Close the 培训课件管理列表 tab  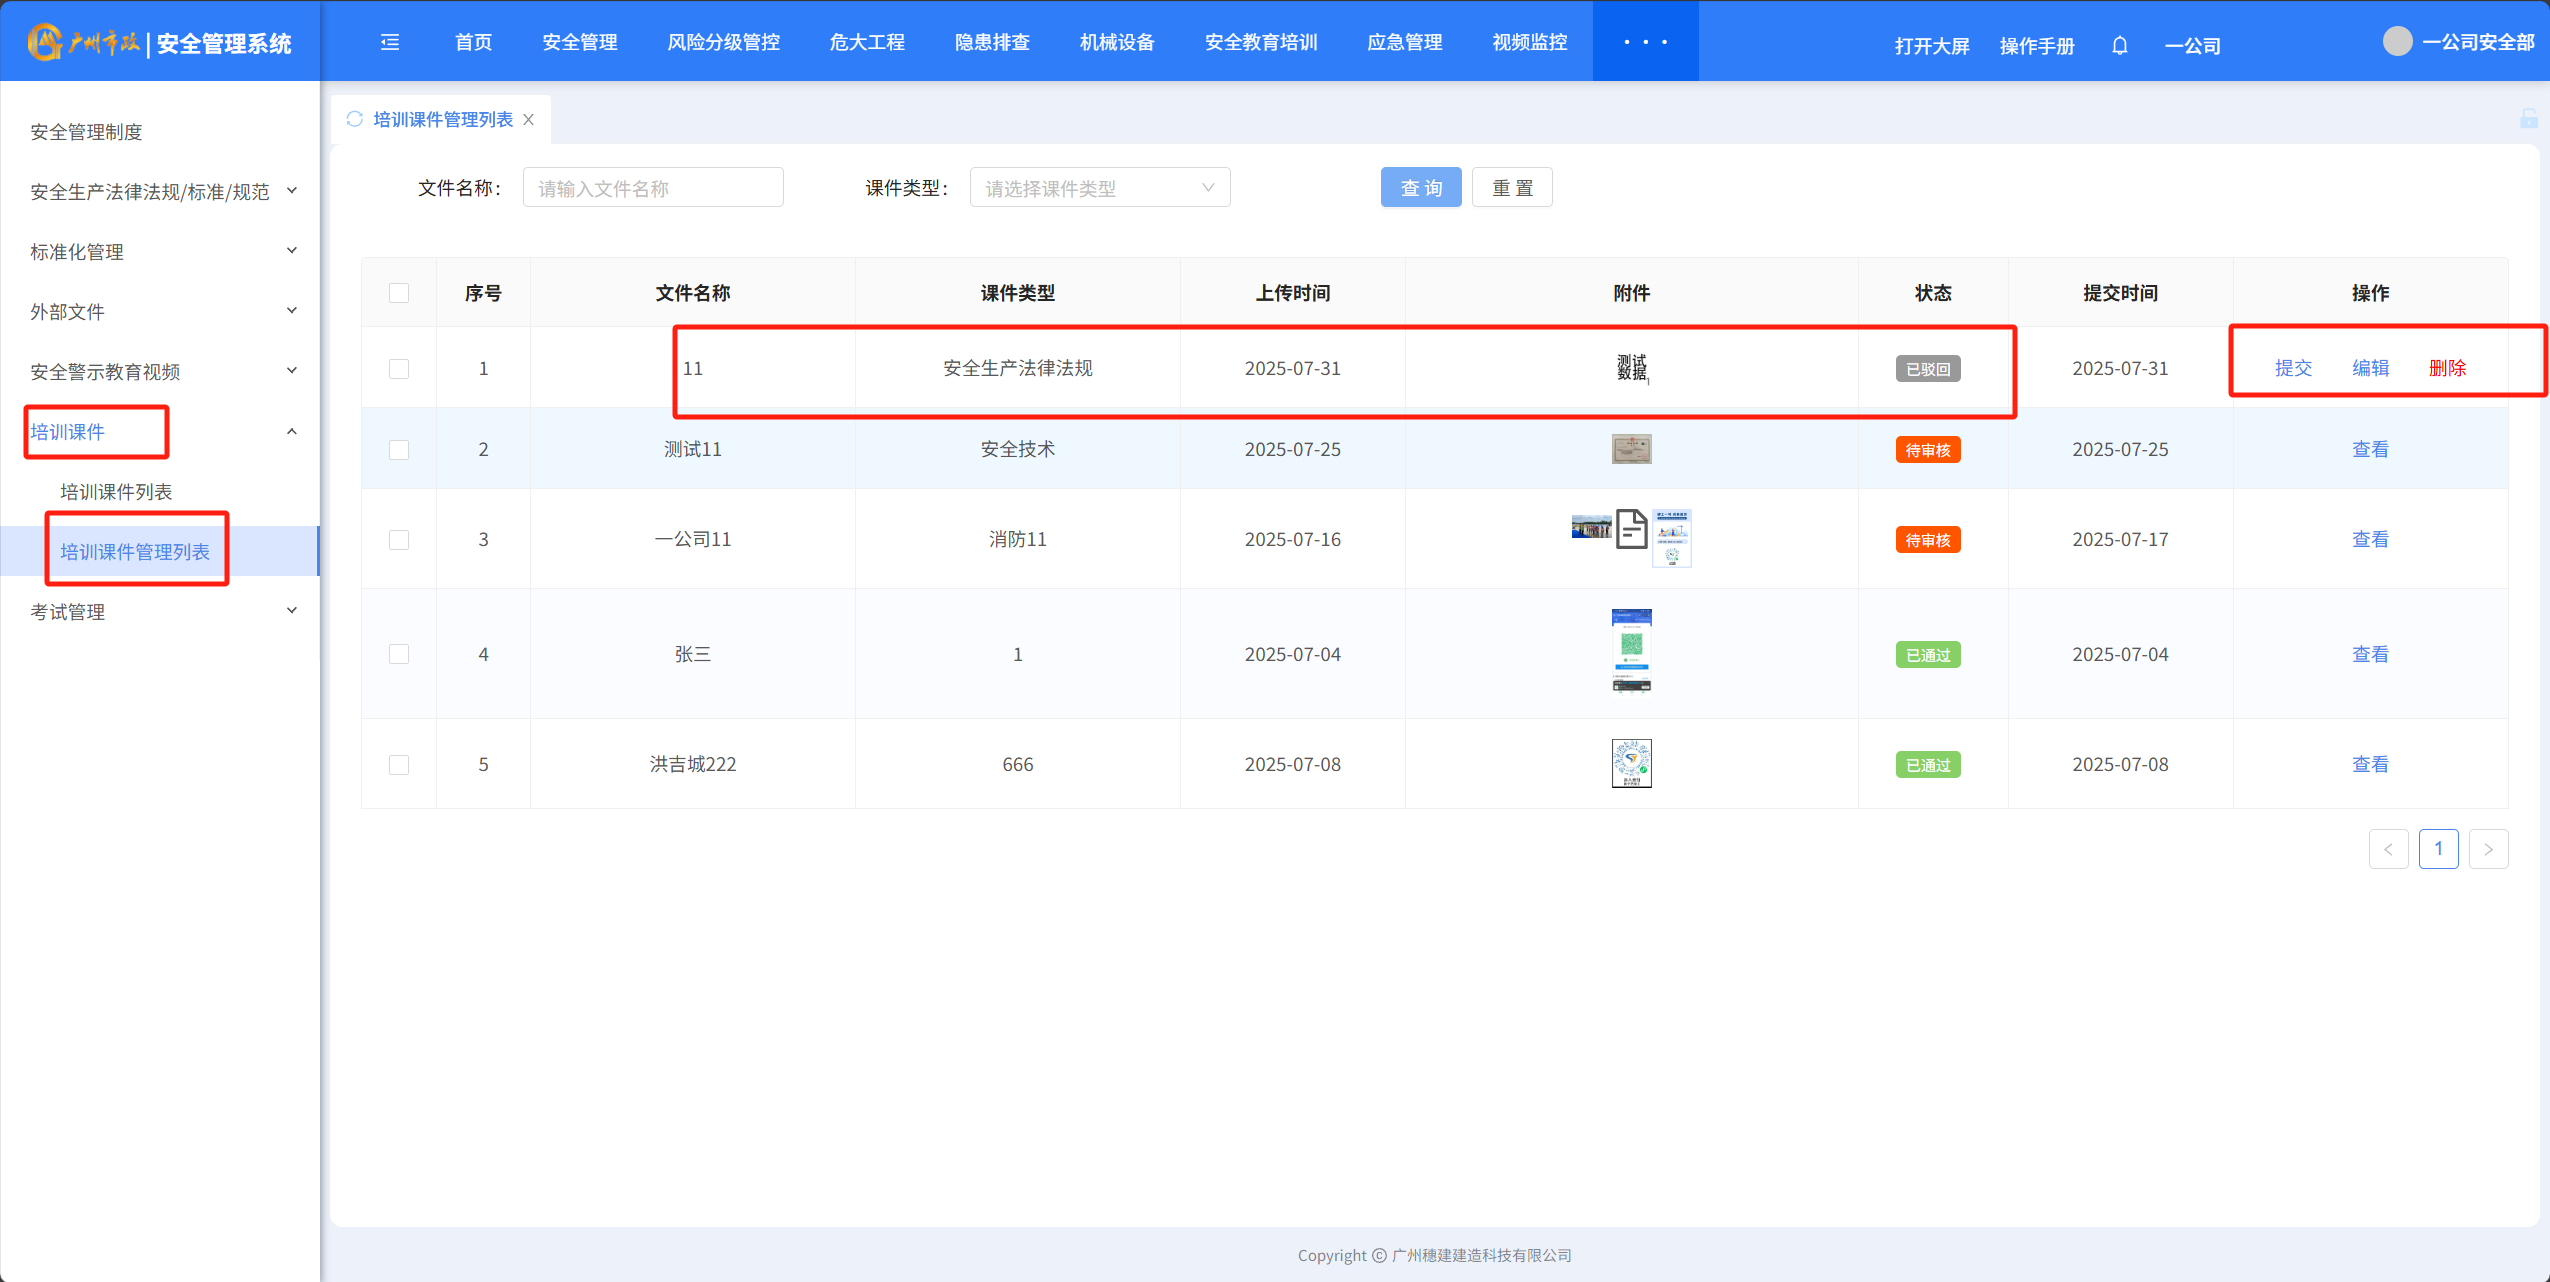[529, 120]
